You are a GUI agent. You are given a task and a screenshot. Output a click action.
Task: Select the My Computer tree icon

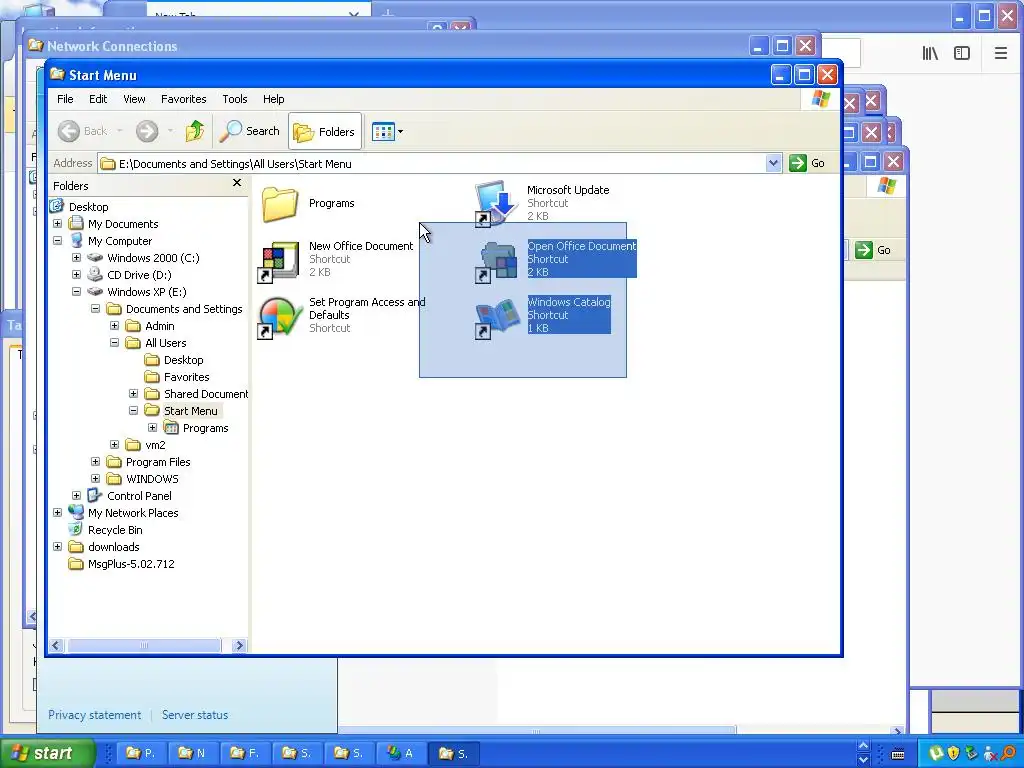coord(76,241)
